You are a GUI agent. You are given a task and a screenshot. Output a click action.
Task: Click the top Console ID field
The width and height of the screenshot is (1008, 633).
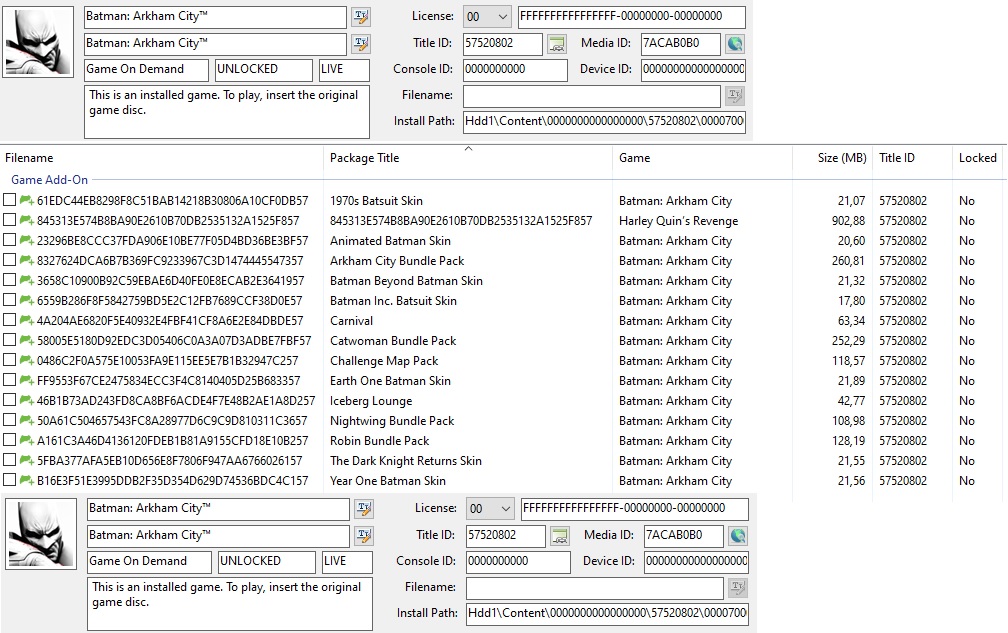click(515, 69)
